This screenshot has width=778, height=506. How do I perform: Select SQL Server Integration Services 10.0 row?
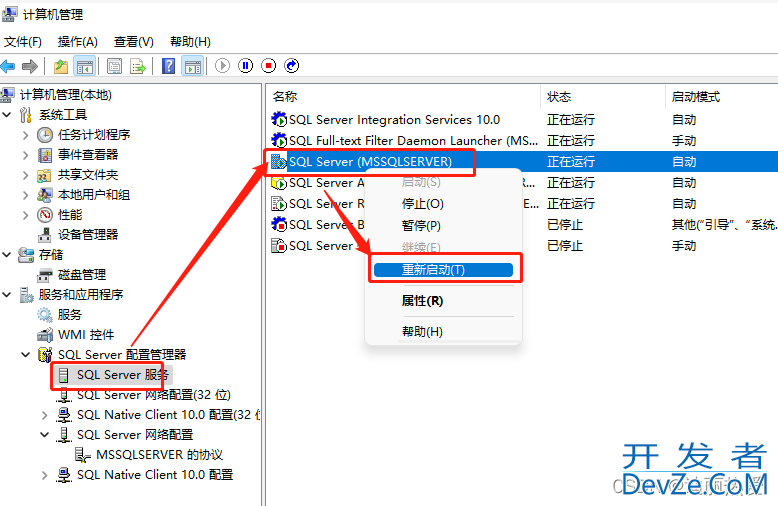(x=394, y=120)
